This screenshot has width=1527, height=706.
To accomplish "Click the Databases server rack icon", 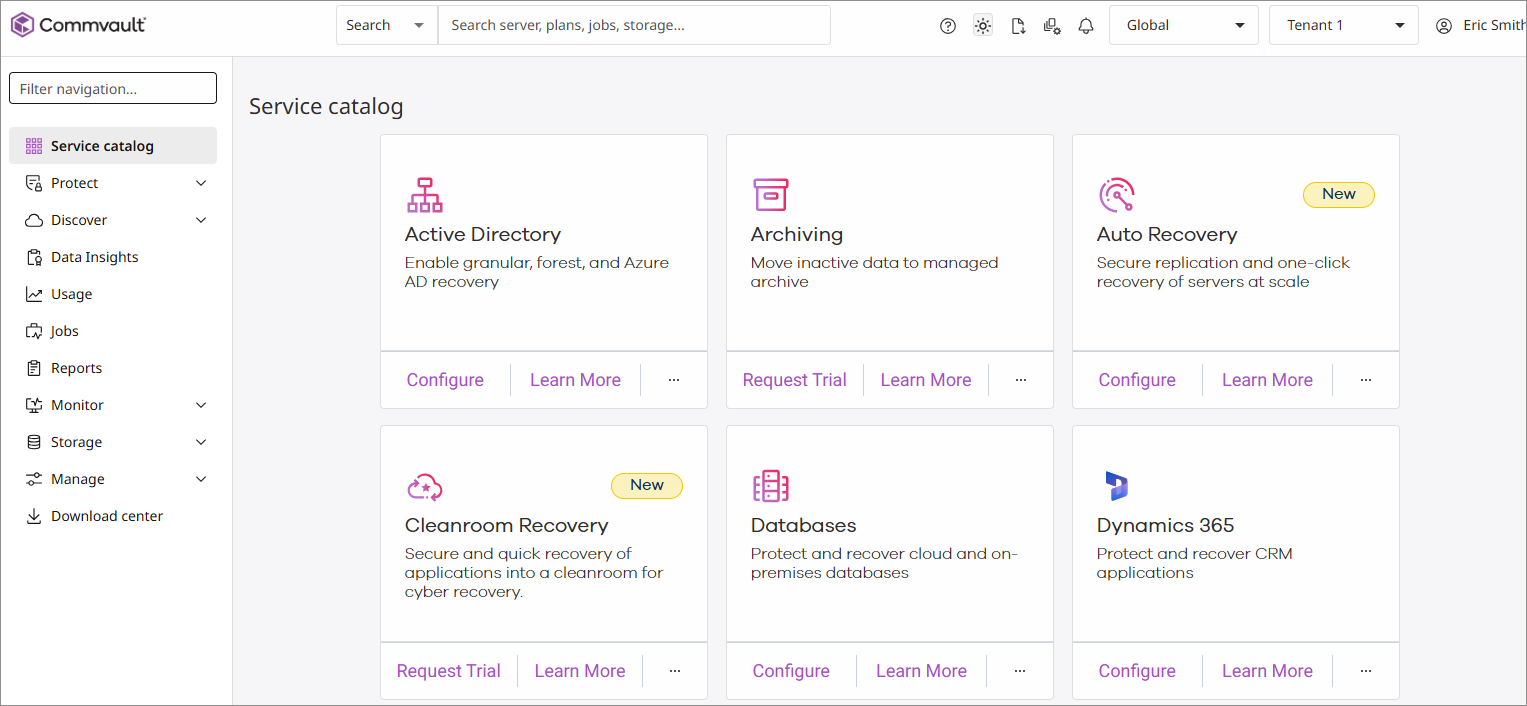I will pyautogui.click(x=771, y=486).
